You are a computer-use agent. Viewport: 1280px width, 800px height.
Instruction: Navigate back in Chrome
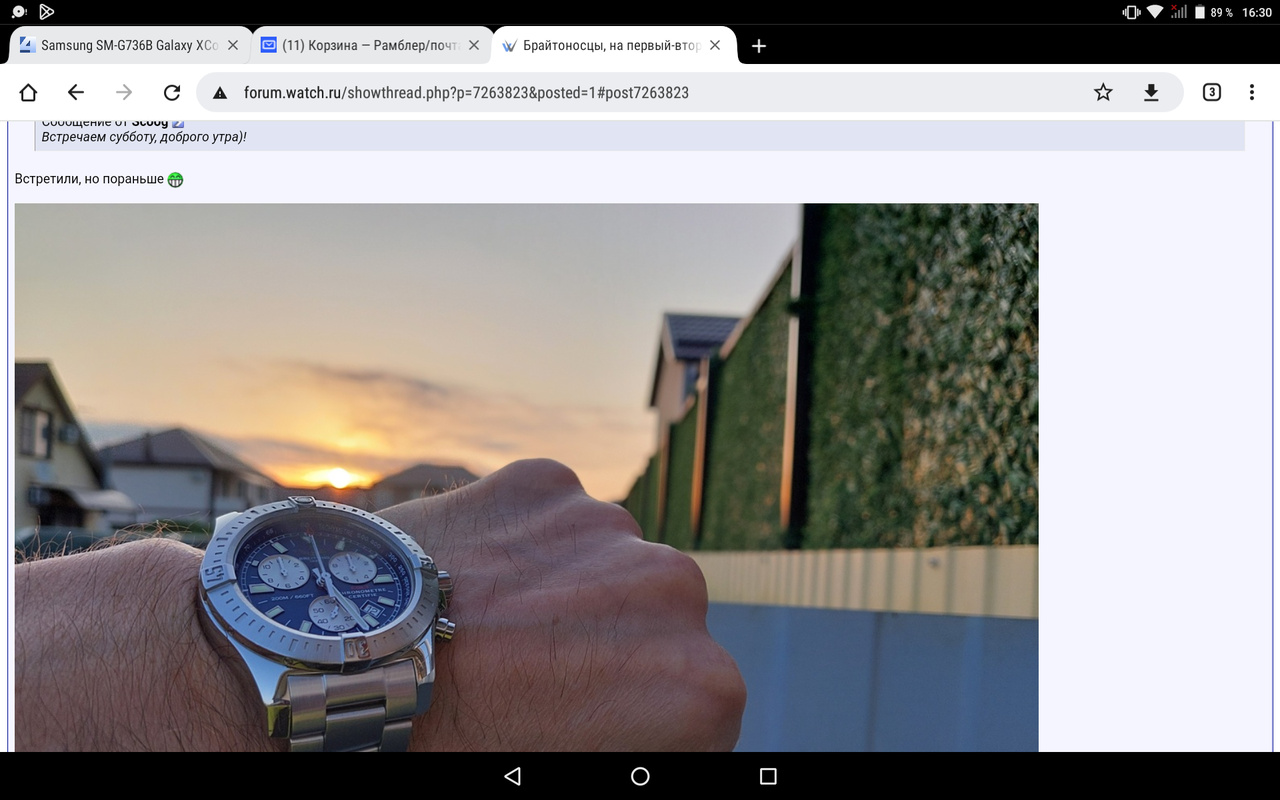pos(76,93)
